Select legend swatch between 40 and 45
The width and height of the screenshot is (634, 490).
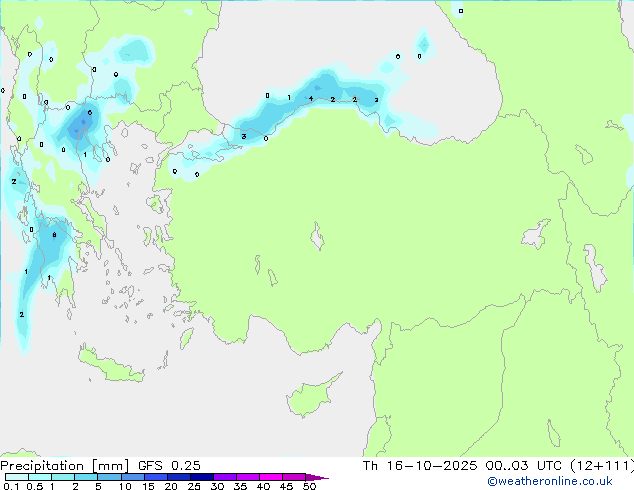pyautogui.click(x=271, y=477)
